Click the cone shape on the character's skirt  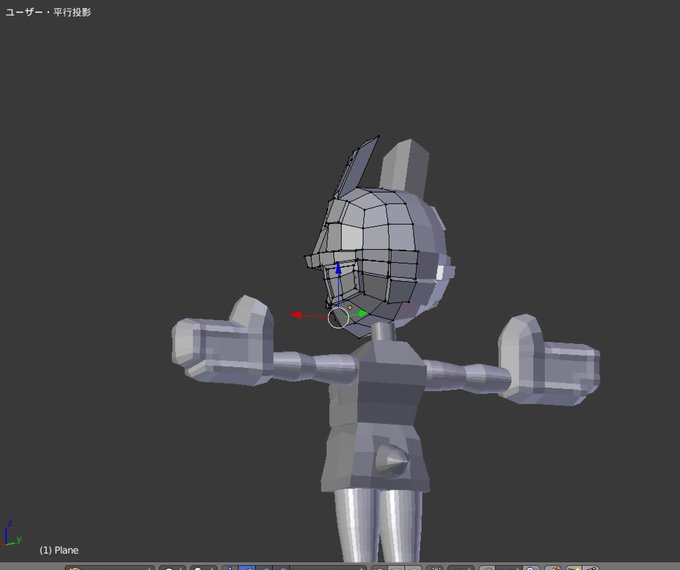coord(391,462)
